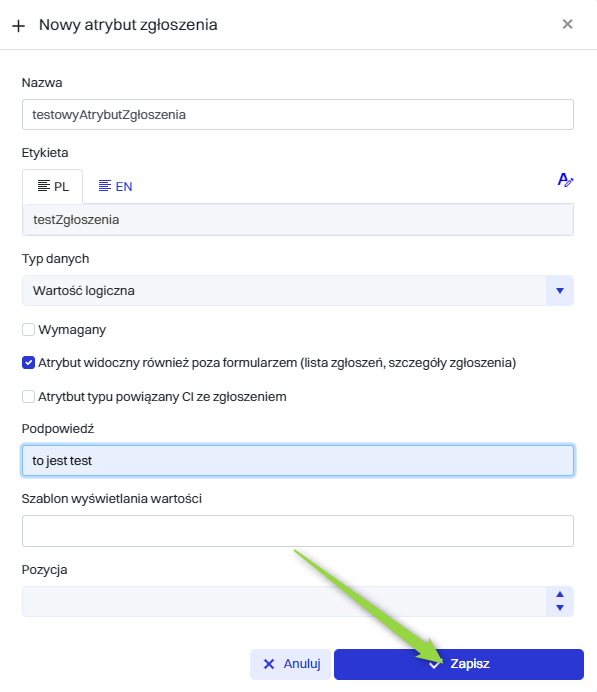The image size is (597, 692).
Task: Click the plus icon in dialog header
Action: [19, 26]
